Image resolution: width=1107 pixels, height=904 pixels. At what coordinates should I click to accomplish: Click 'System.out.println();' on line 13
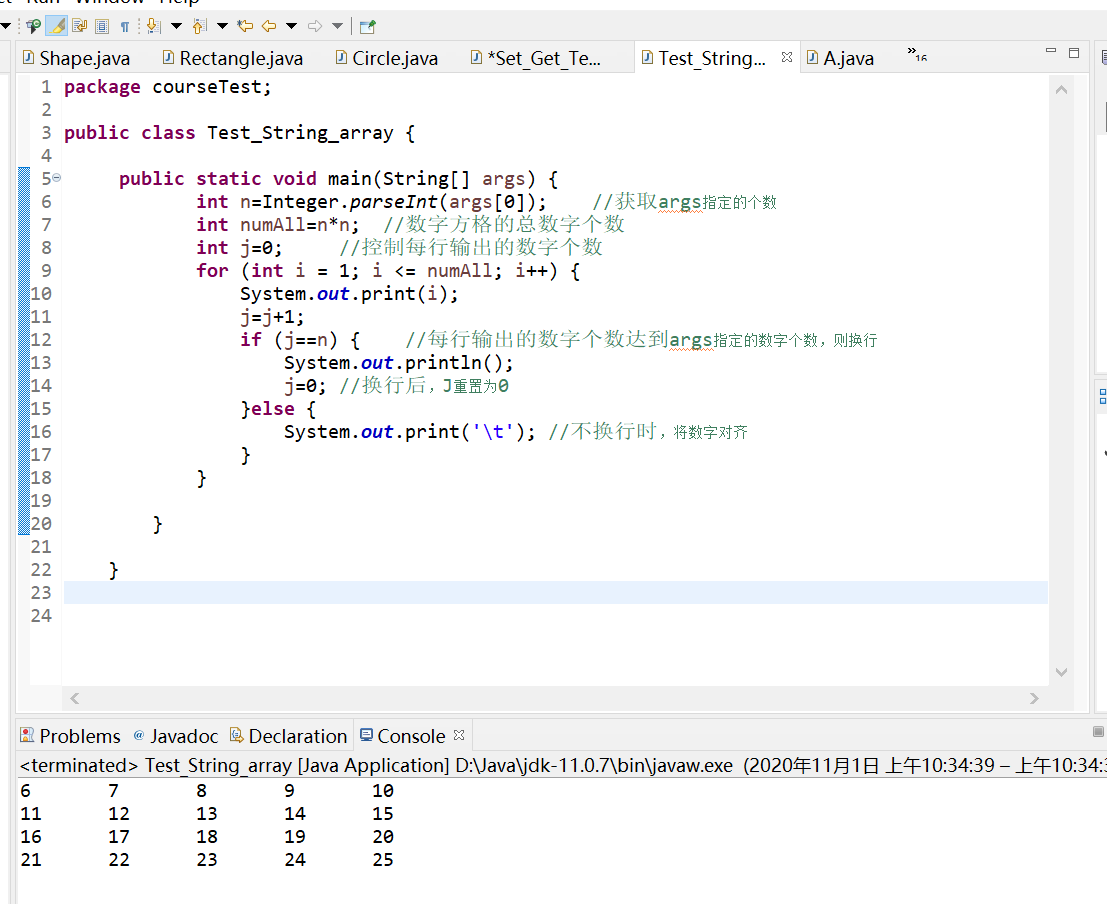coord(399,363)
